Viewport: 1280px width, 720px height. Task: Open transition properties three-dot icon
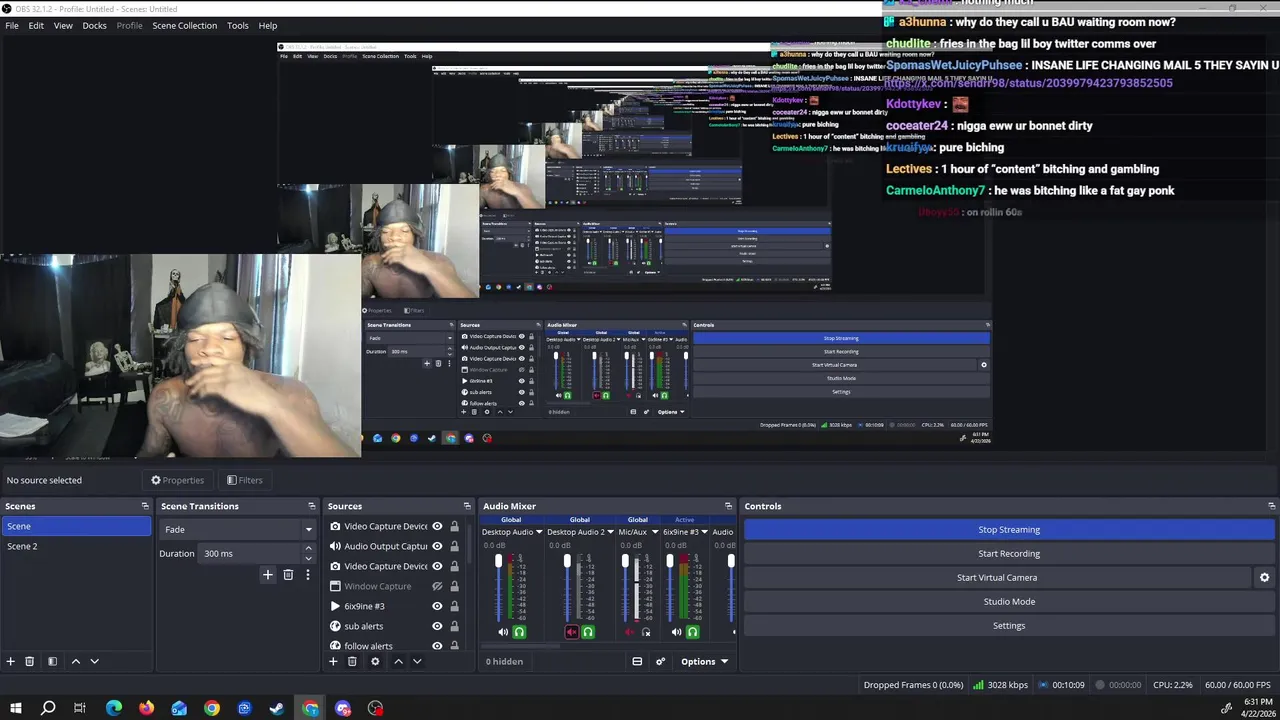click(308, 575)
